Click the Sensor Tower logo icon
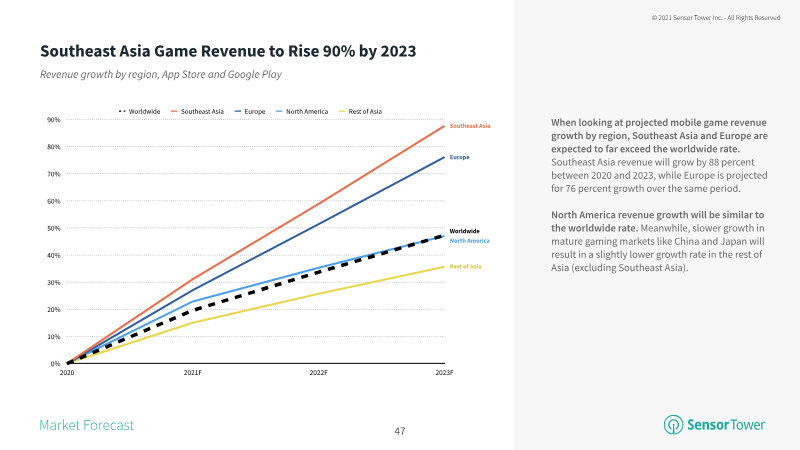Image resolution: width=800 pixels, height=450 pixels. 673,424
